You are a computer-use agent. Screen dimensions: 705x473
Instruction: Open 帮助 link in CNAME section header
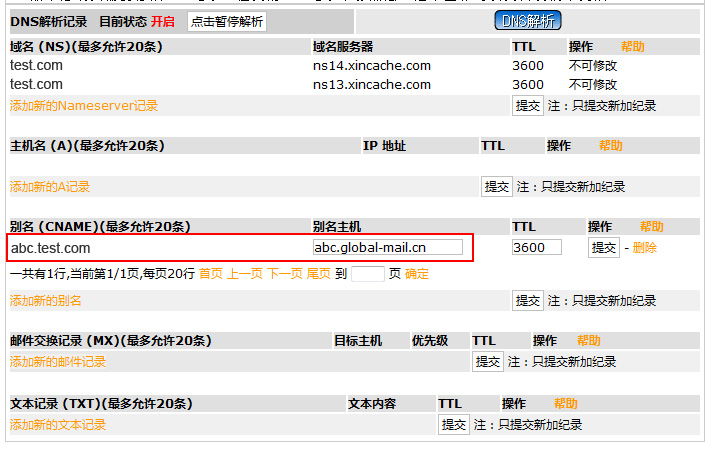(x=651, y=227)
